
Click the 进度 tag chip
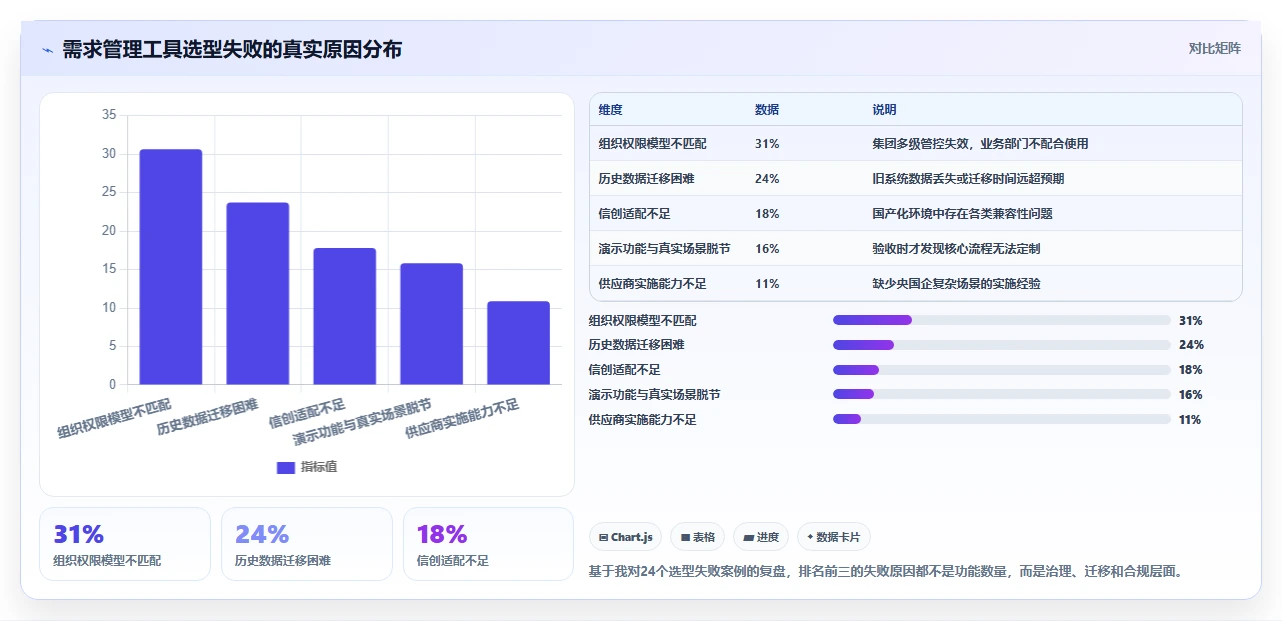point(761,537)
